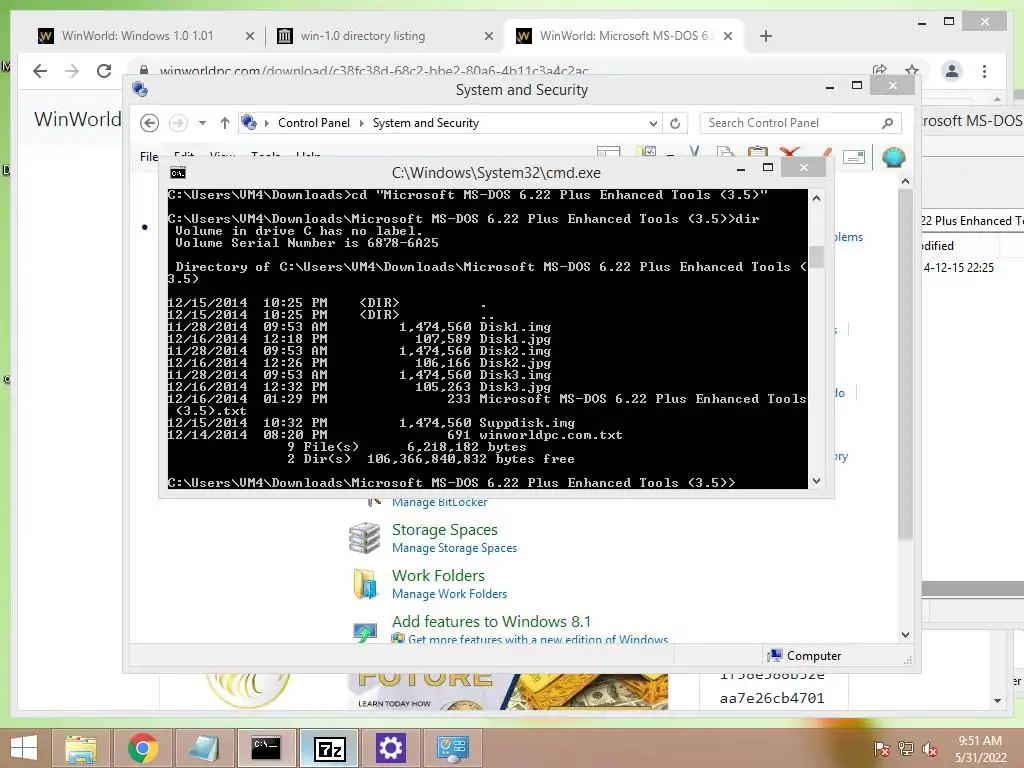1024x768 pixels.
Task: Click cmd.exe scrollbar down arrow
Action: click(816, 481)
